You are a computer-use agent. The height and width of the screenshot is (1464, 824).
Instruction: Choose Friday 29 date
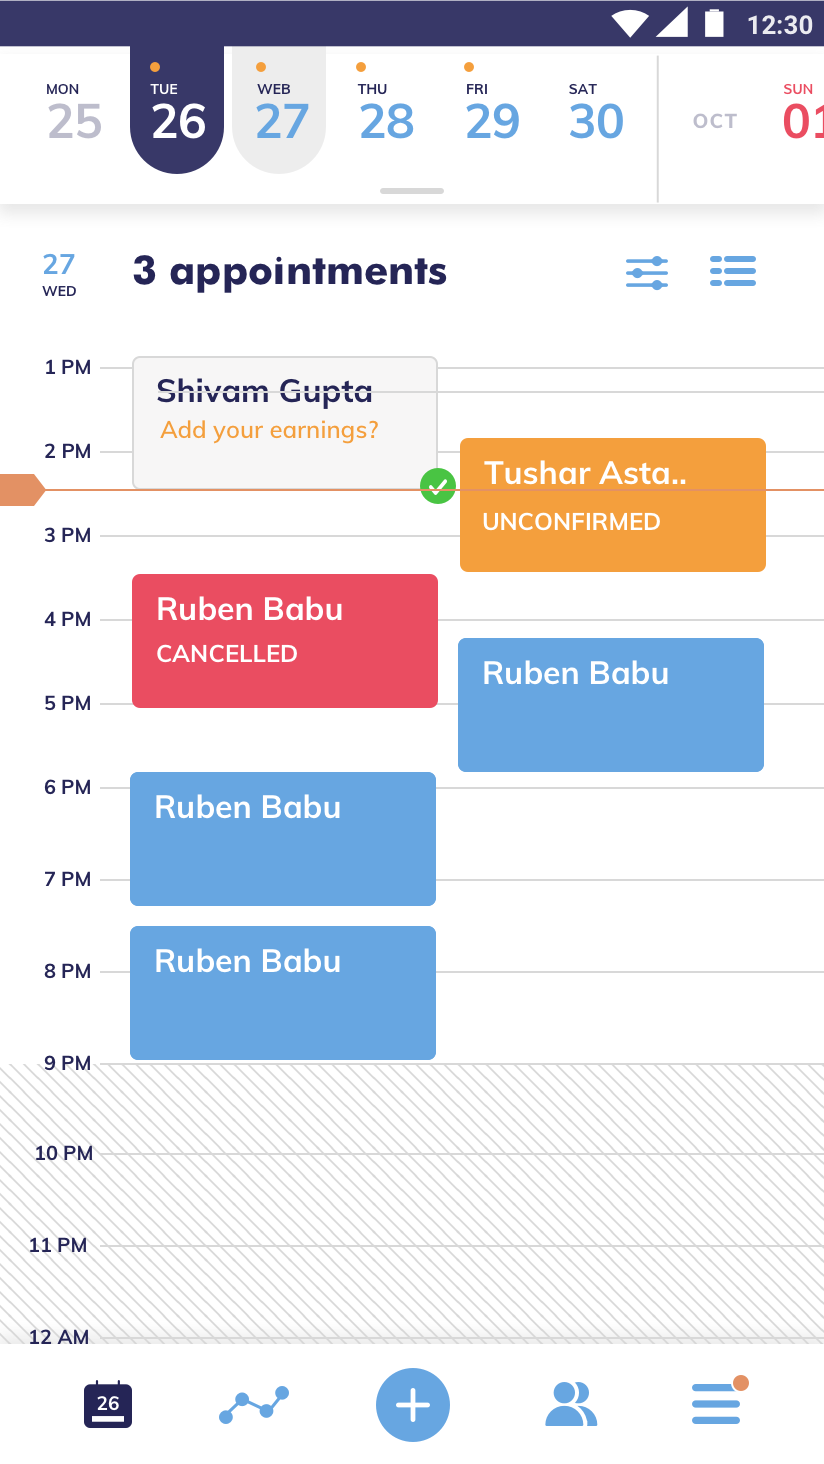point(492,112)
